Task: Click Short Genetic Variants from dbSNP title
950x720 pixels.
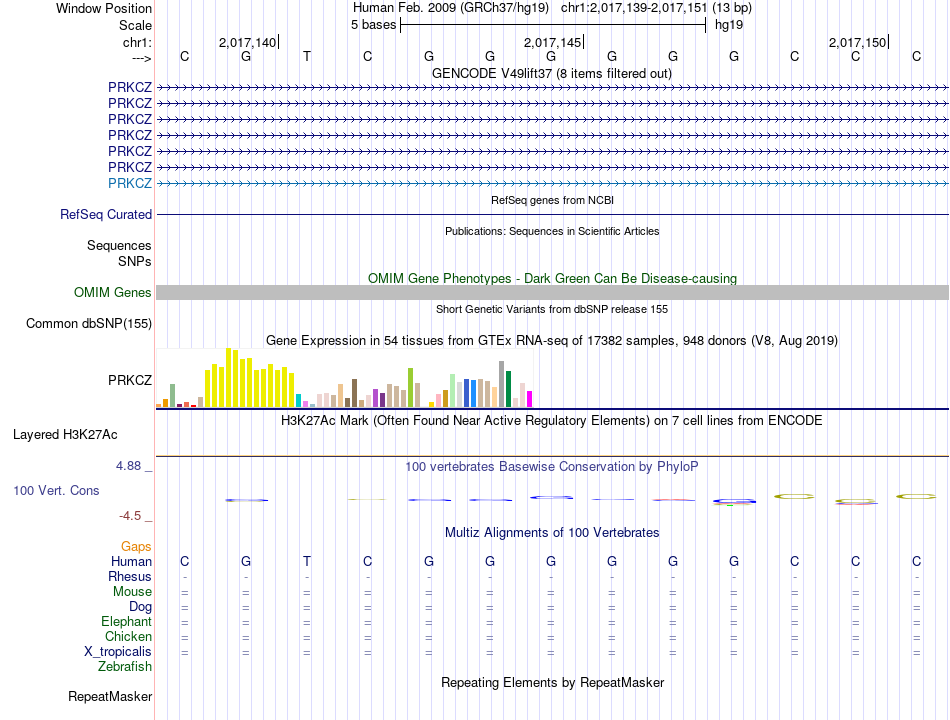Action: [x=552, y=309]
